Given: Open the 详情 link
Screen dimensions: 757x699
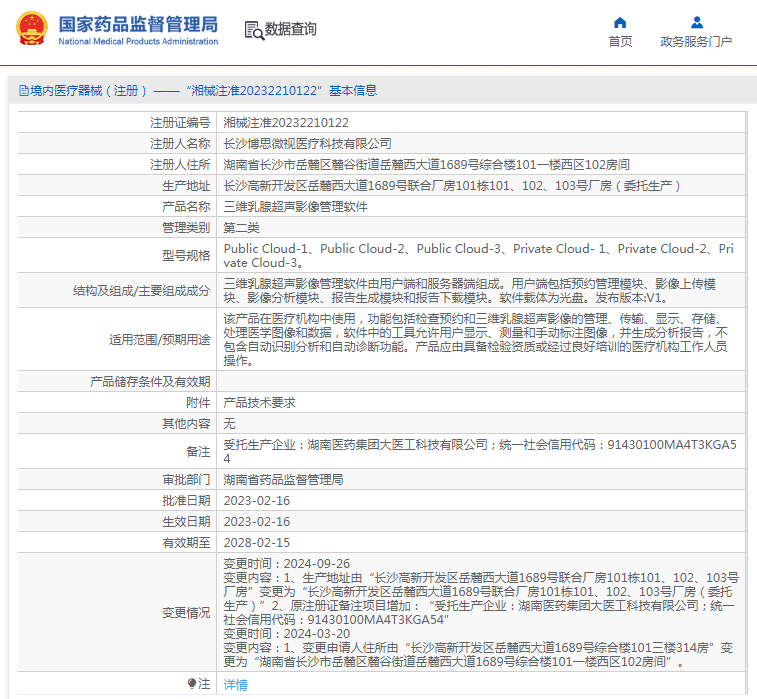Looking at the screenshot, I should point(235,685).
